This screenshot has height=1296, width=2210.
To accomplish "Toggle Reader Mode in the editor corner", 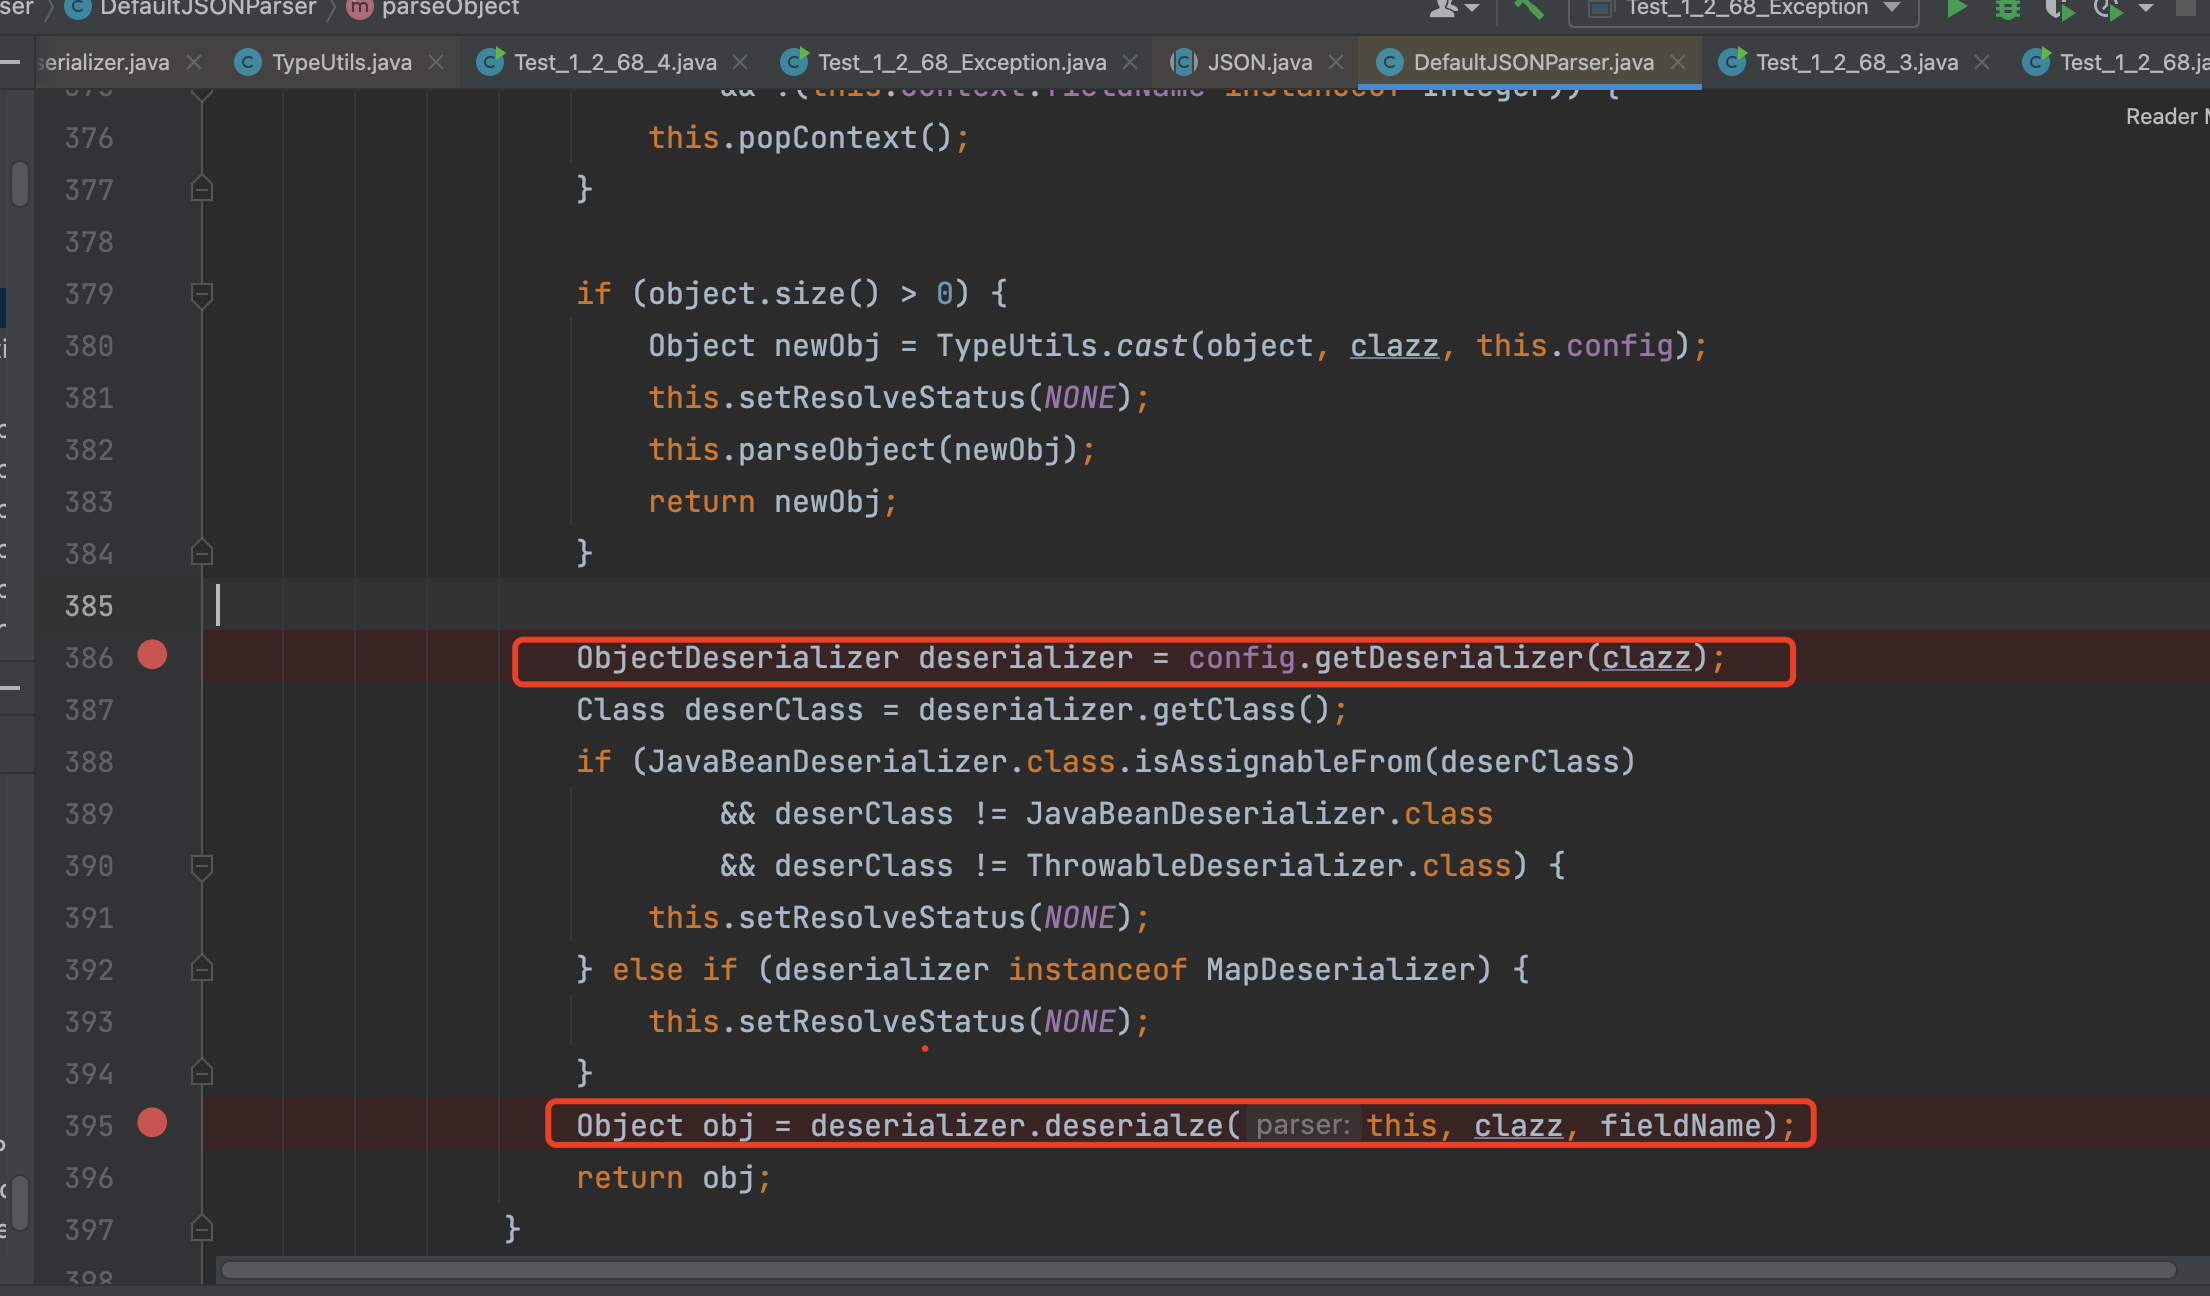I will (2164, 117).
